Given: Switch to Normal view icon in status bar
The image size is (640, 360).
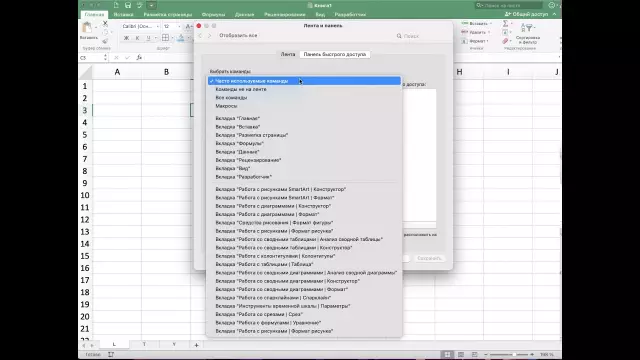Looking at the screenshot, I should pos(447,354).
